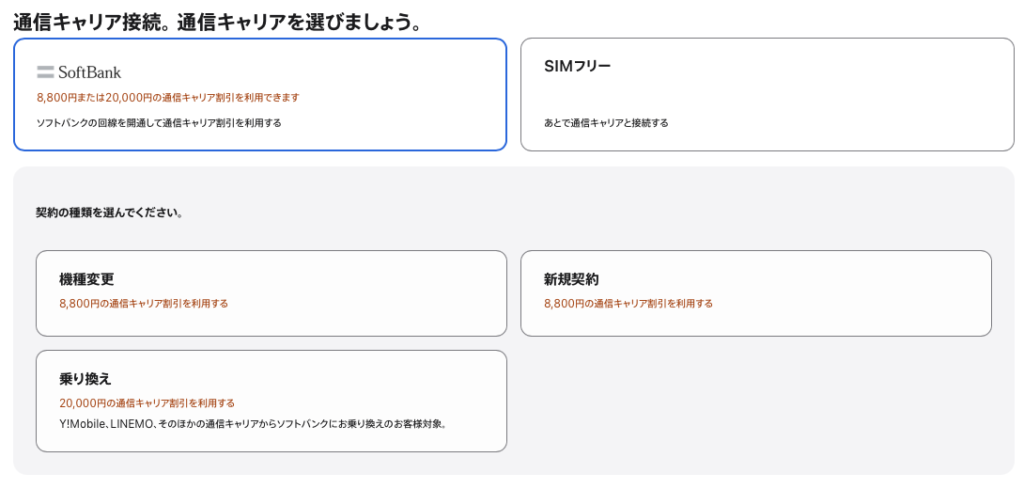Click the SoftBank logo icon
The height and width of the screenshot is (489, 1024).
coord(45,72)
